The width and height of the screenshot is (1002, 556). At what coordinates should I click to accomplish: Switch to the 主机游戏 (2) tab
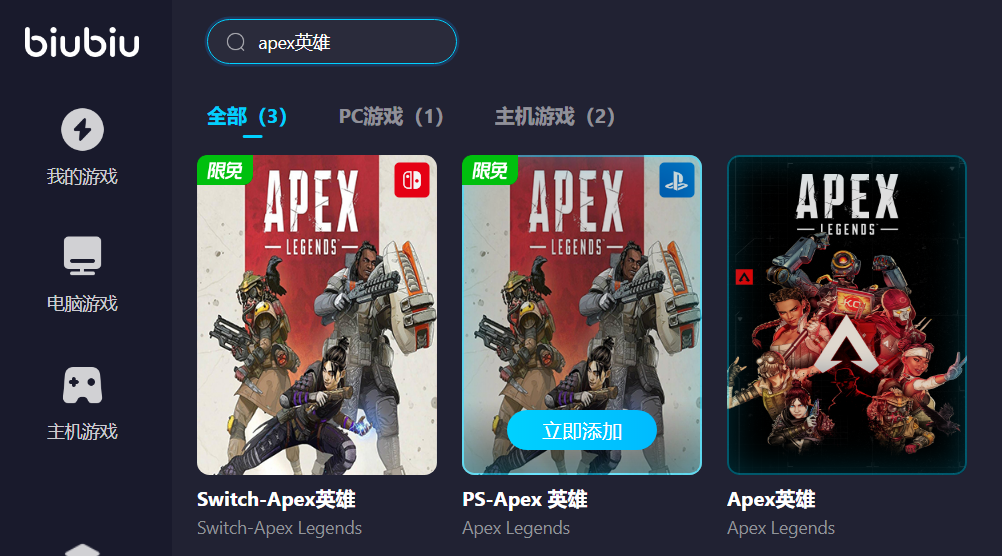point(555,116)
